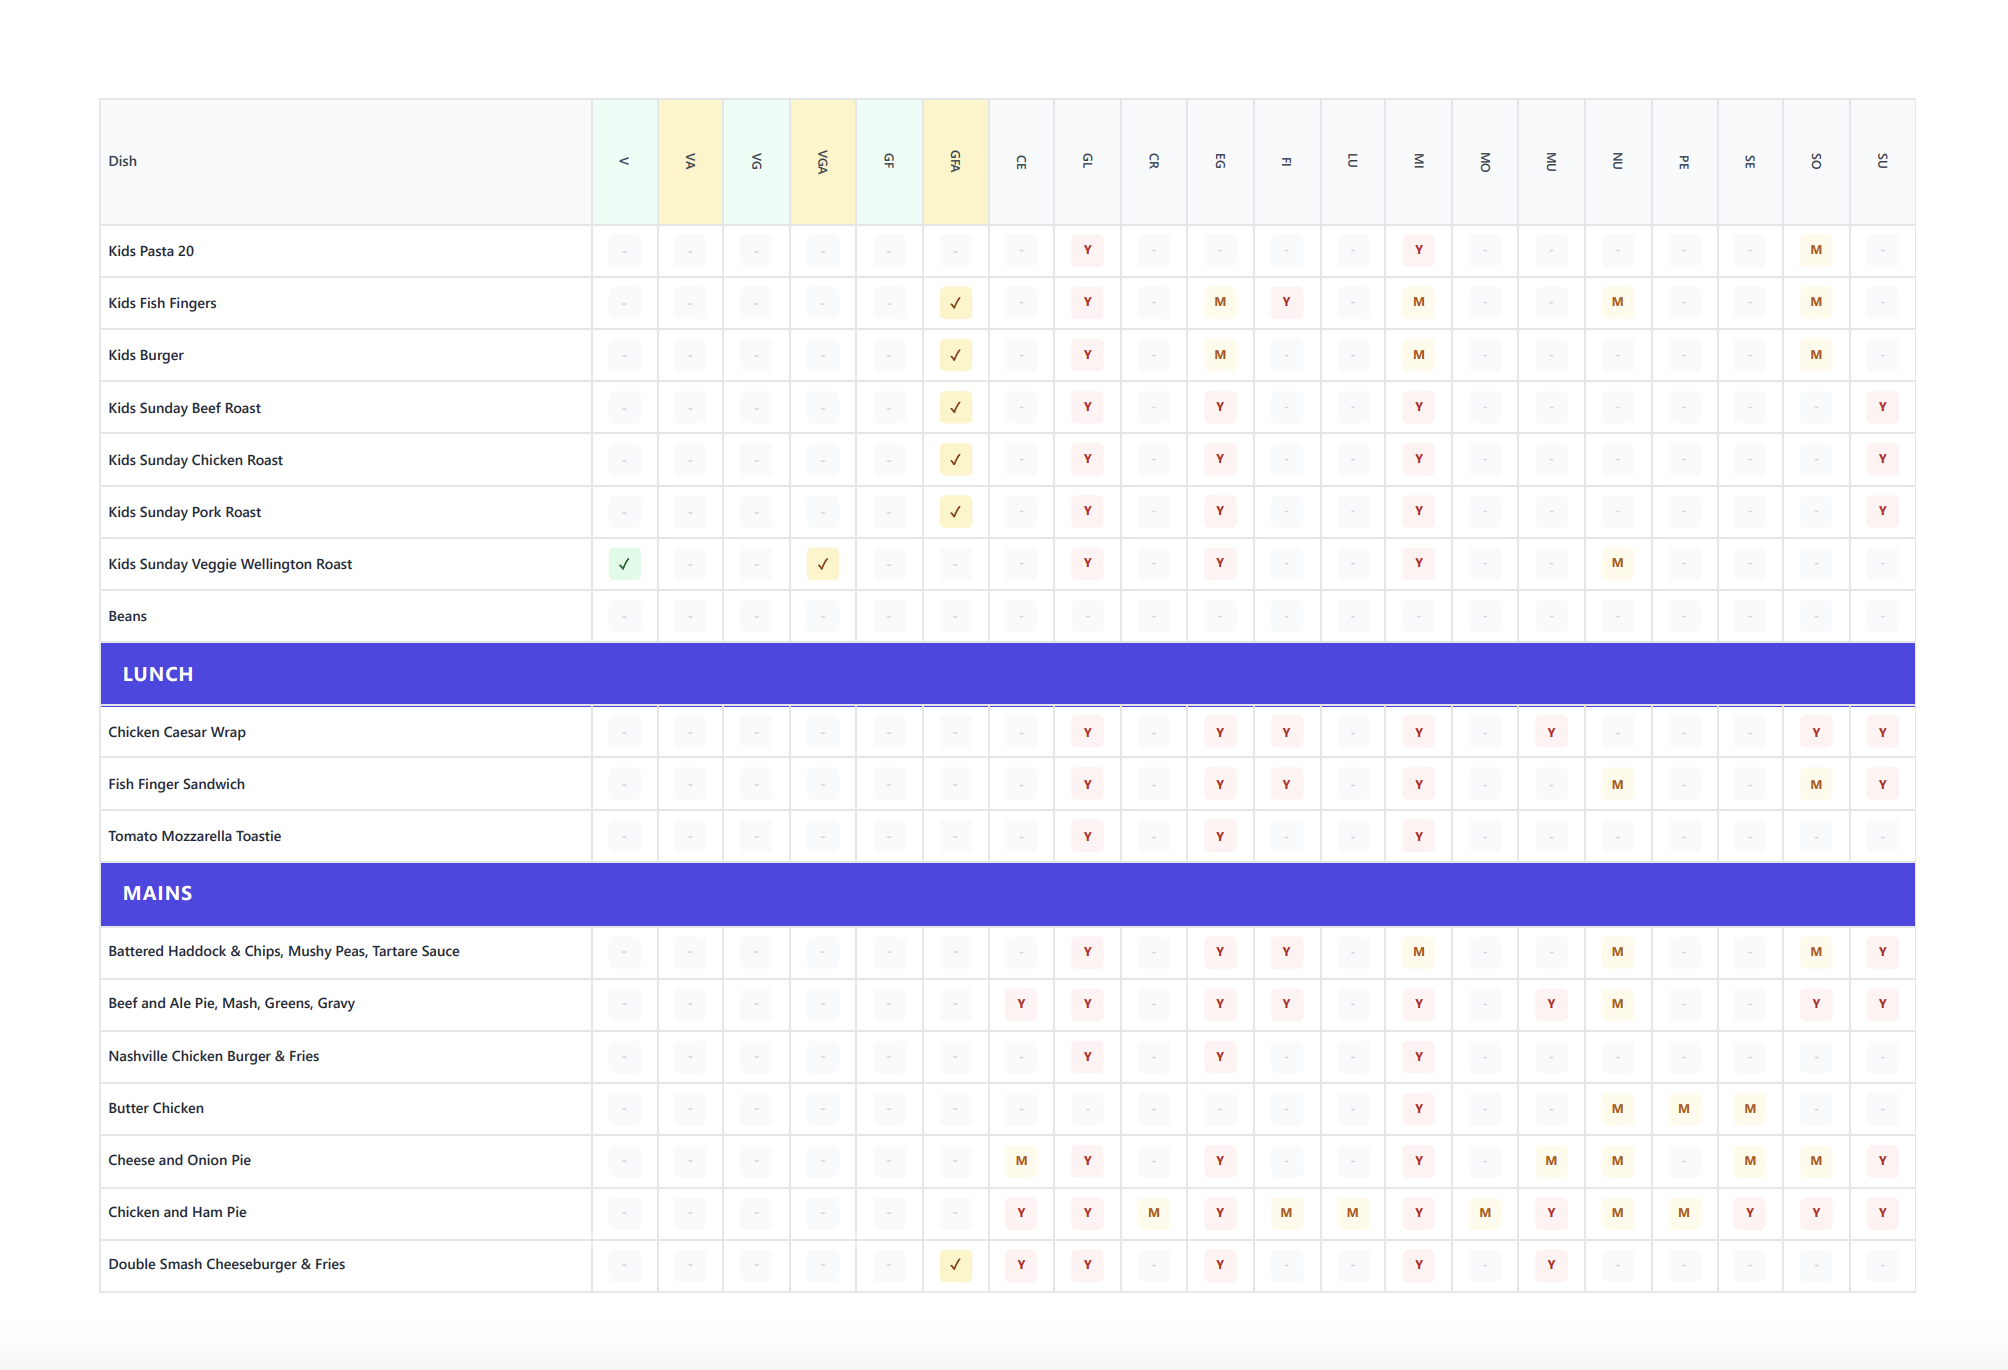Click the GL column header

1087,160
